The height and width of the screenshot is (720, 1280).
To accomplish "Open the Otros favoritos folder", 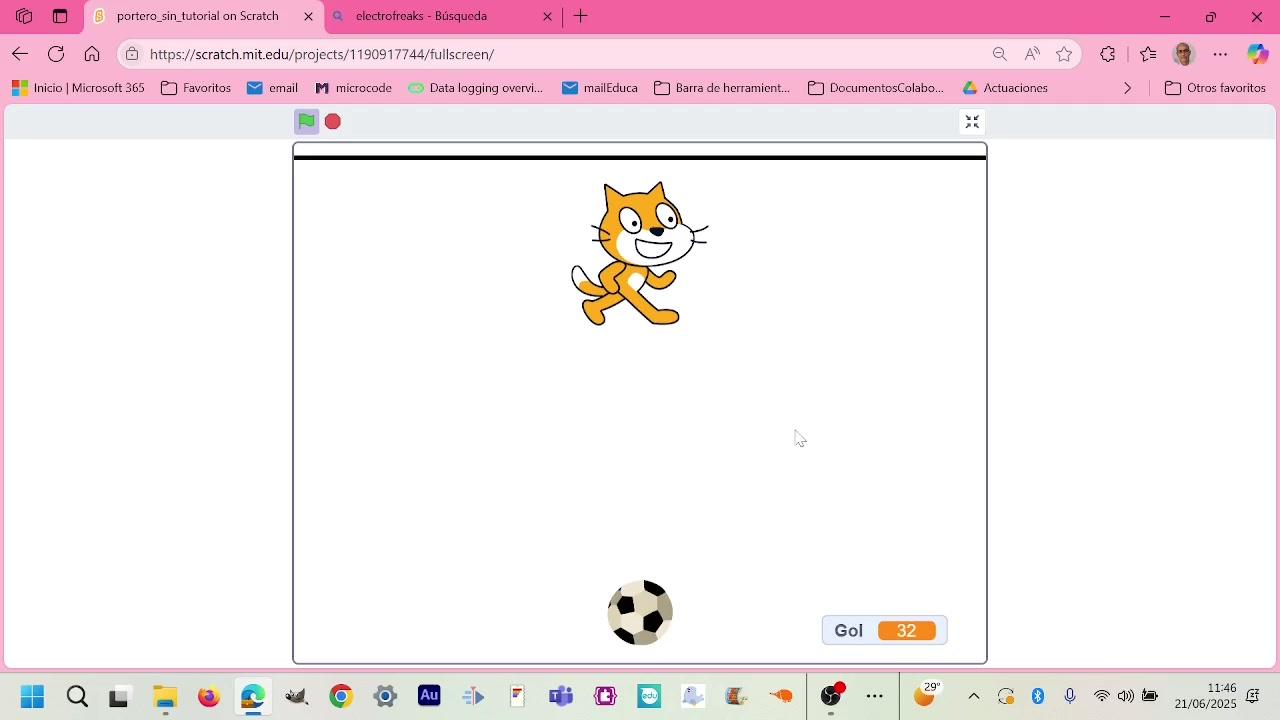I will click(x=1216, y=88).
